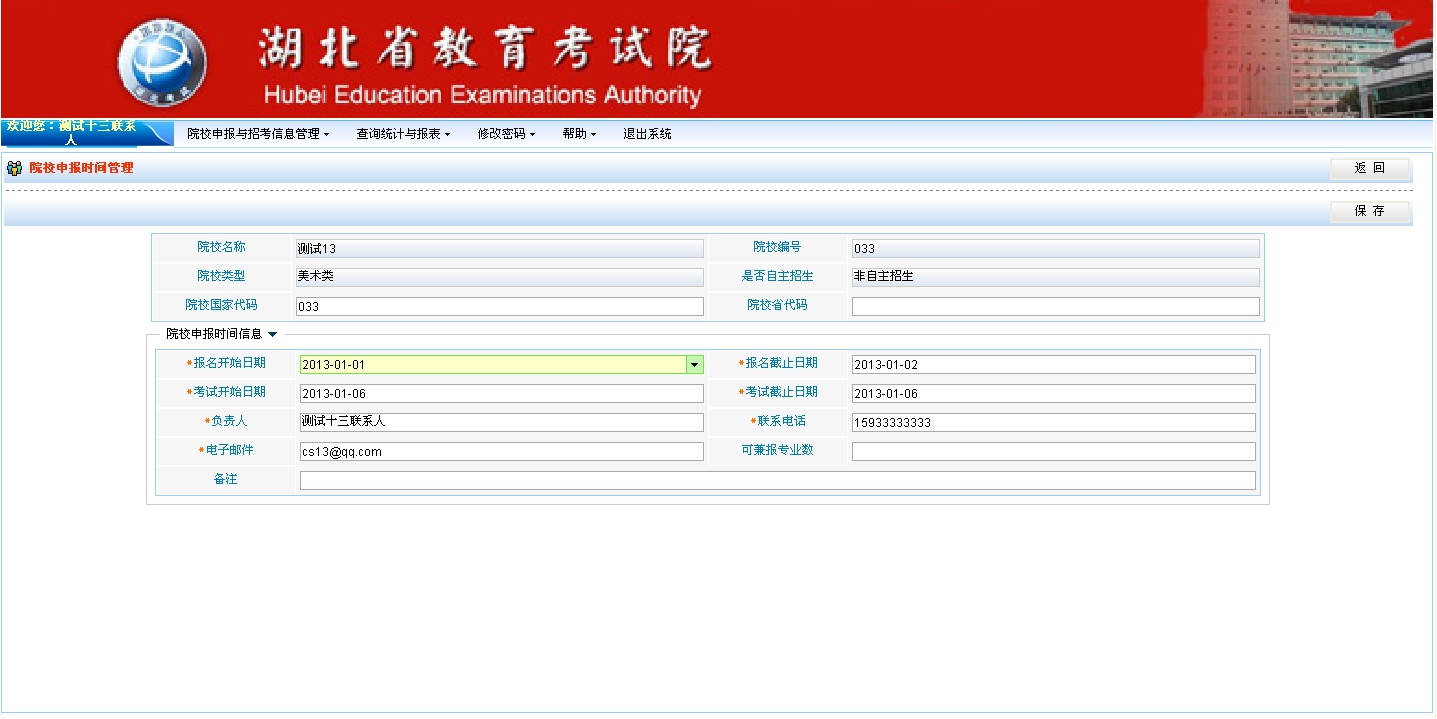
Task: Focus the empty 院校省代码 field
Action: [1055, 306]
